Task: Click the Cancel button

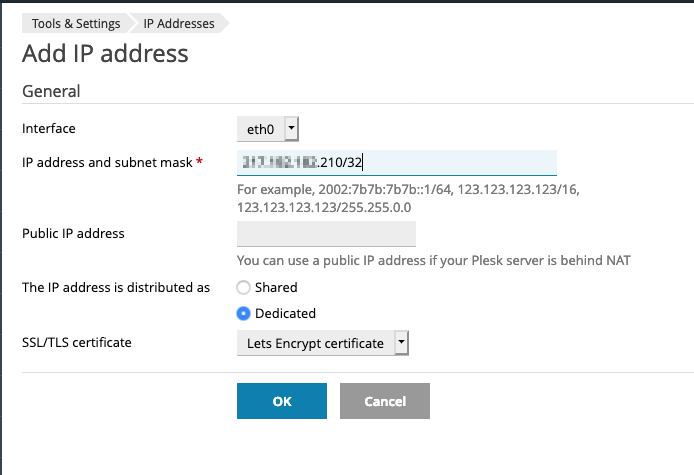Action: [385, 401]
